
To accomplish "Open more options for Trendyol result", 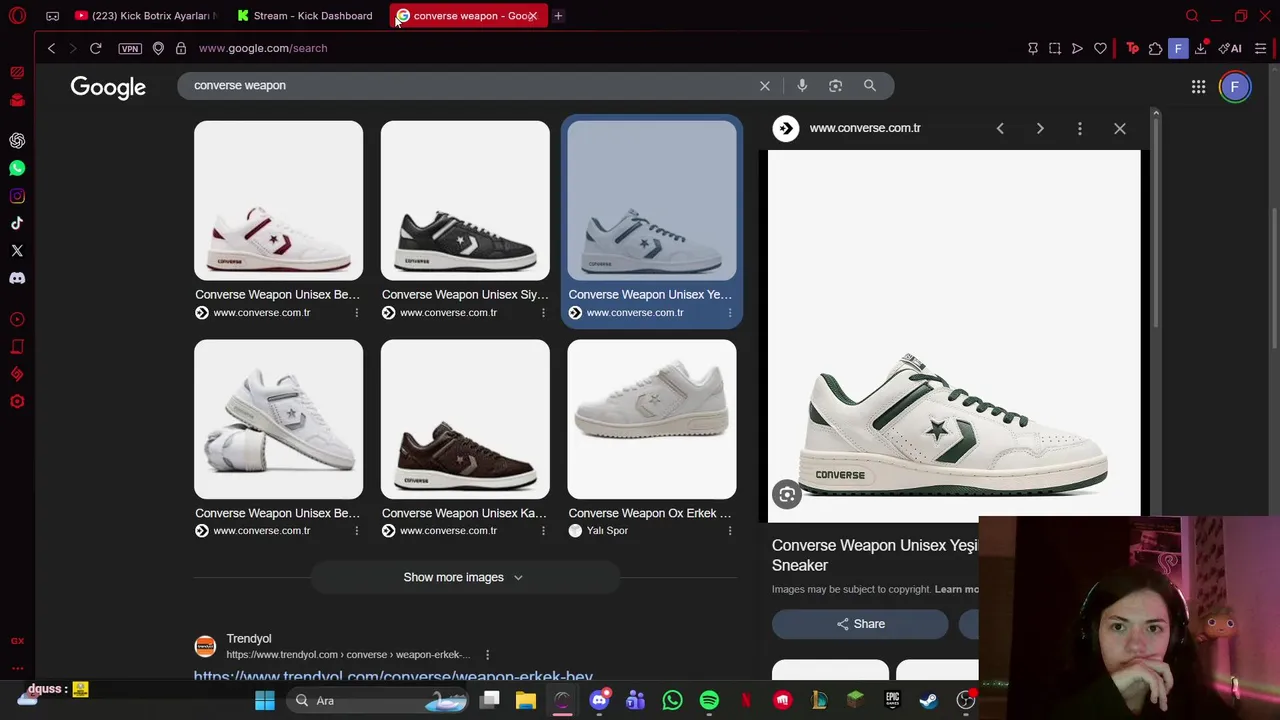I will (x=487, y=655).
